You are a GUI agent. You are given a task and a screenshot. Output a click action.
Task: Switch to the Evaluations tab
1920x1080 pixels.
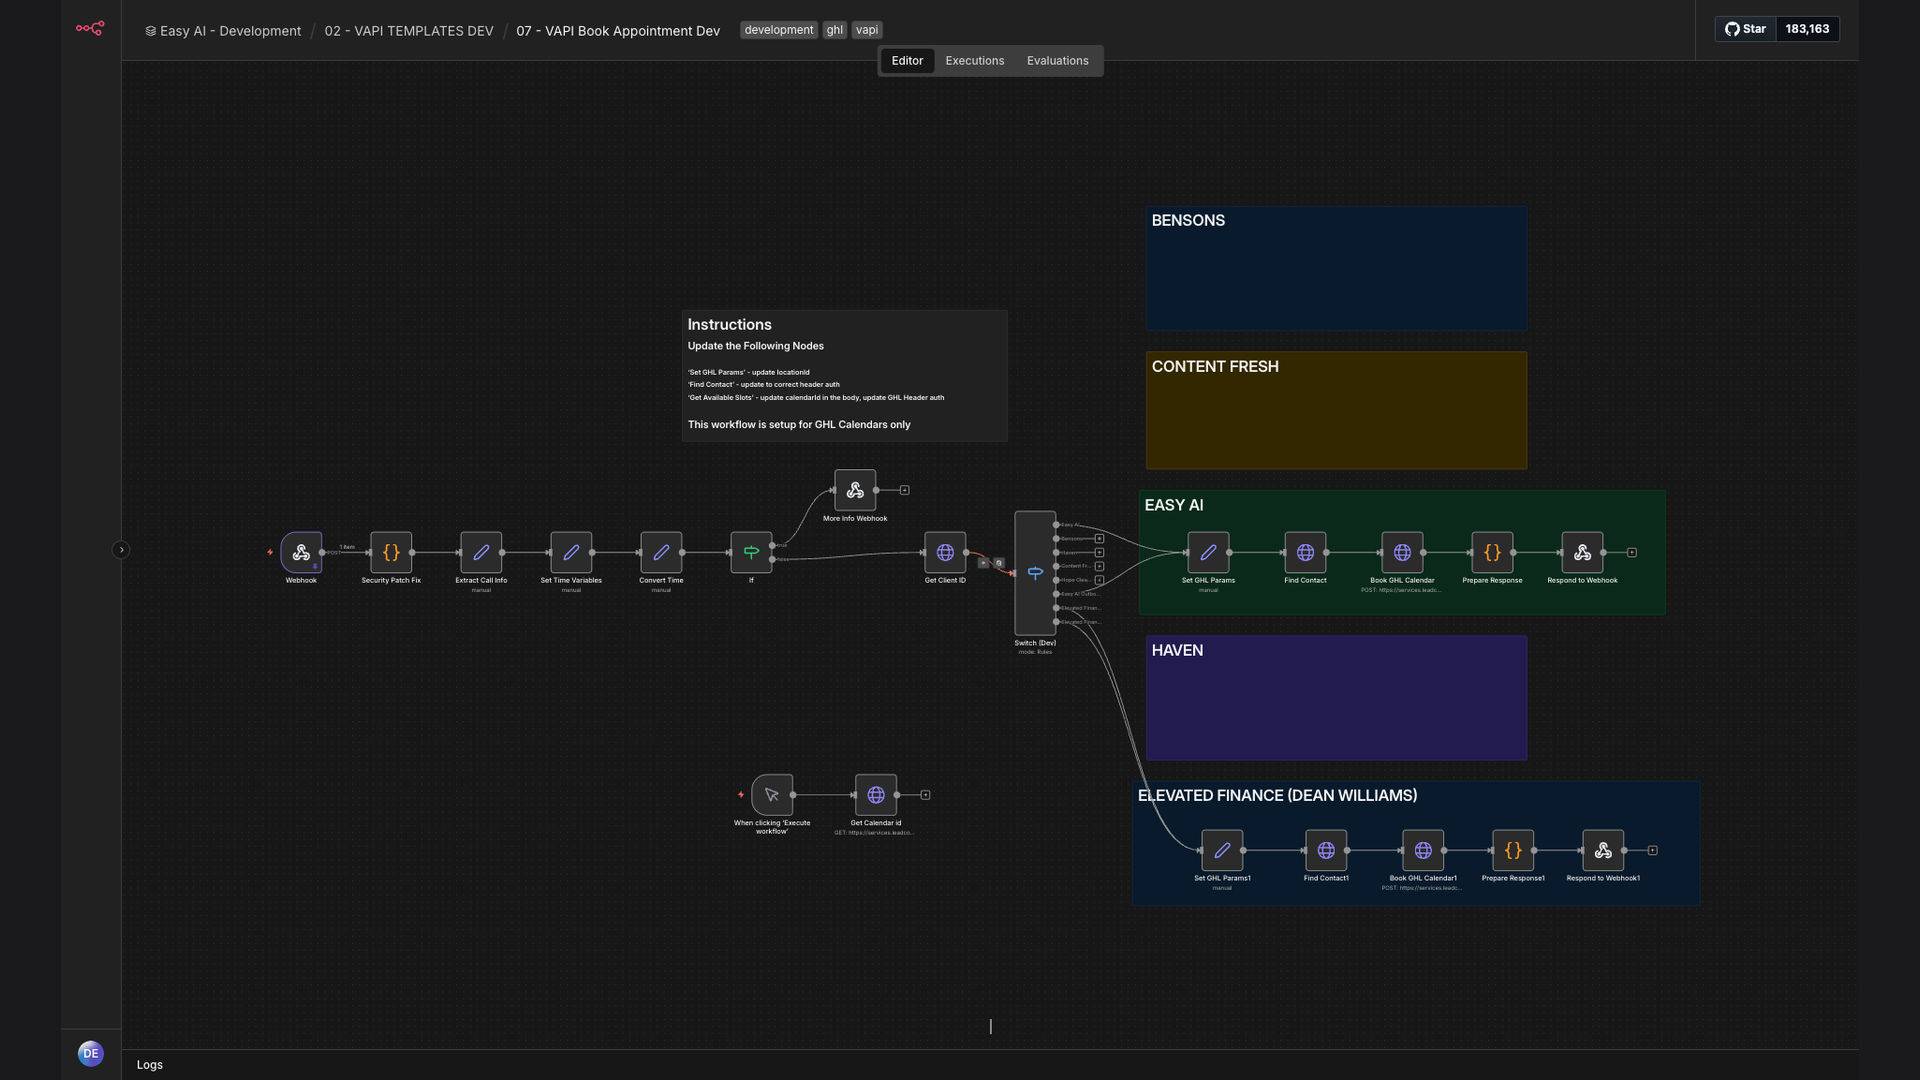[x=1057, y=61]
